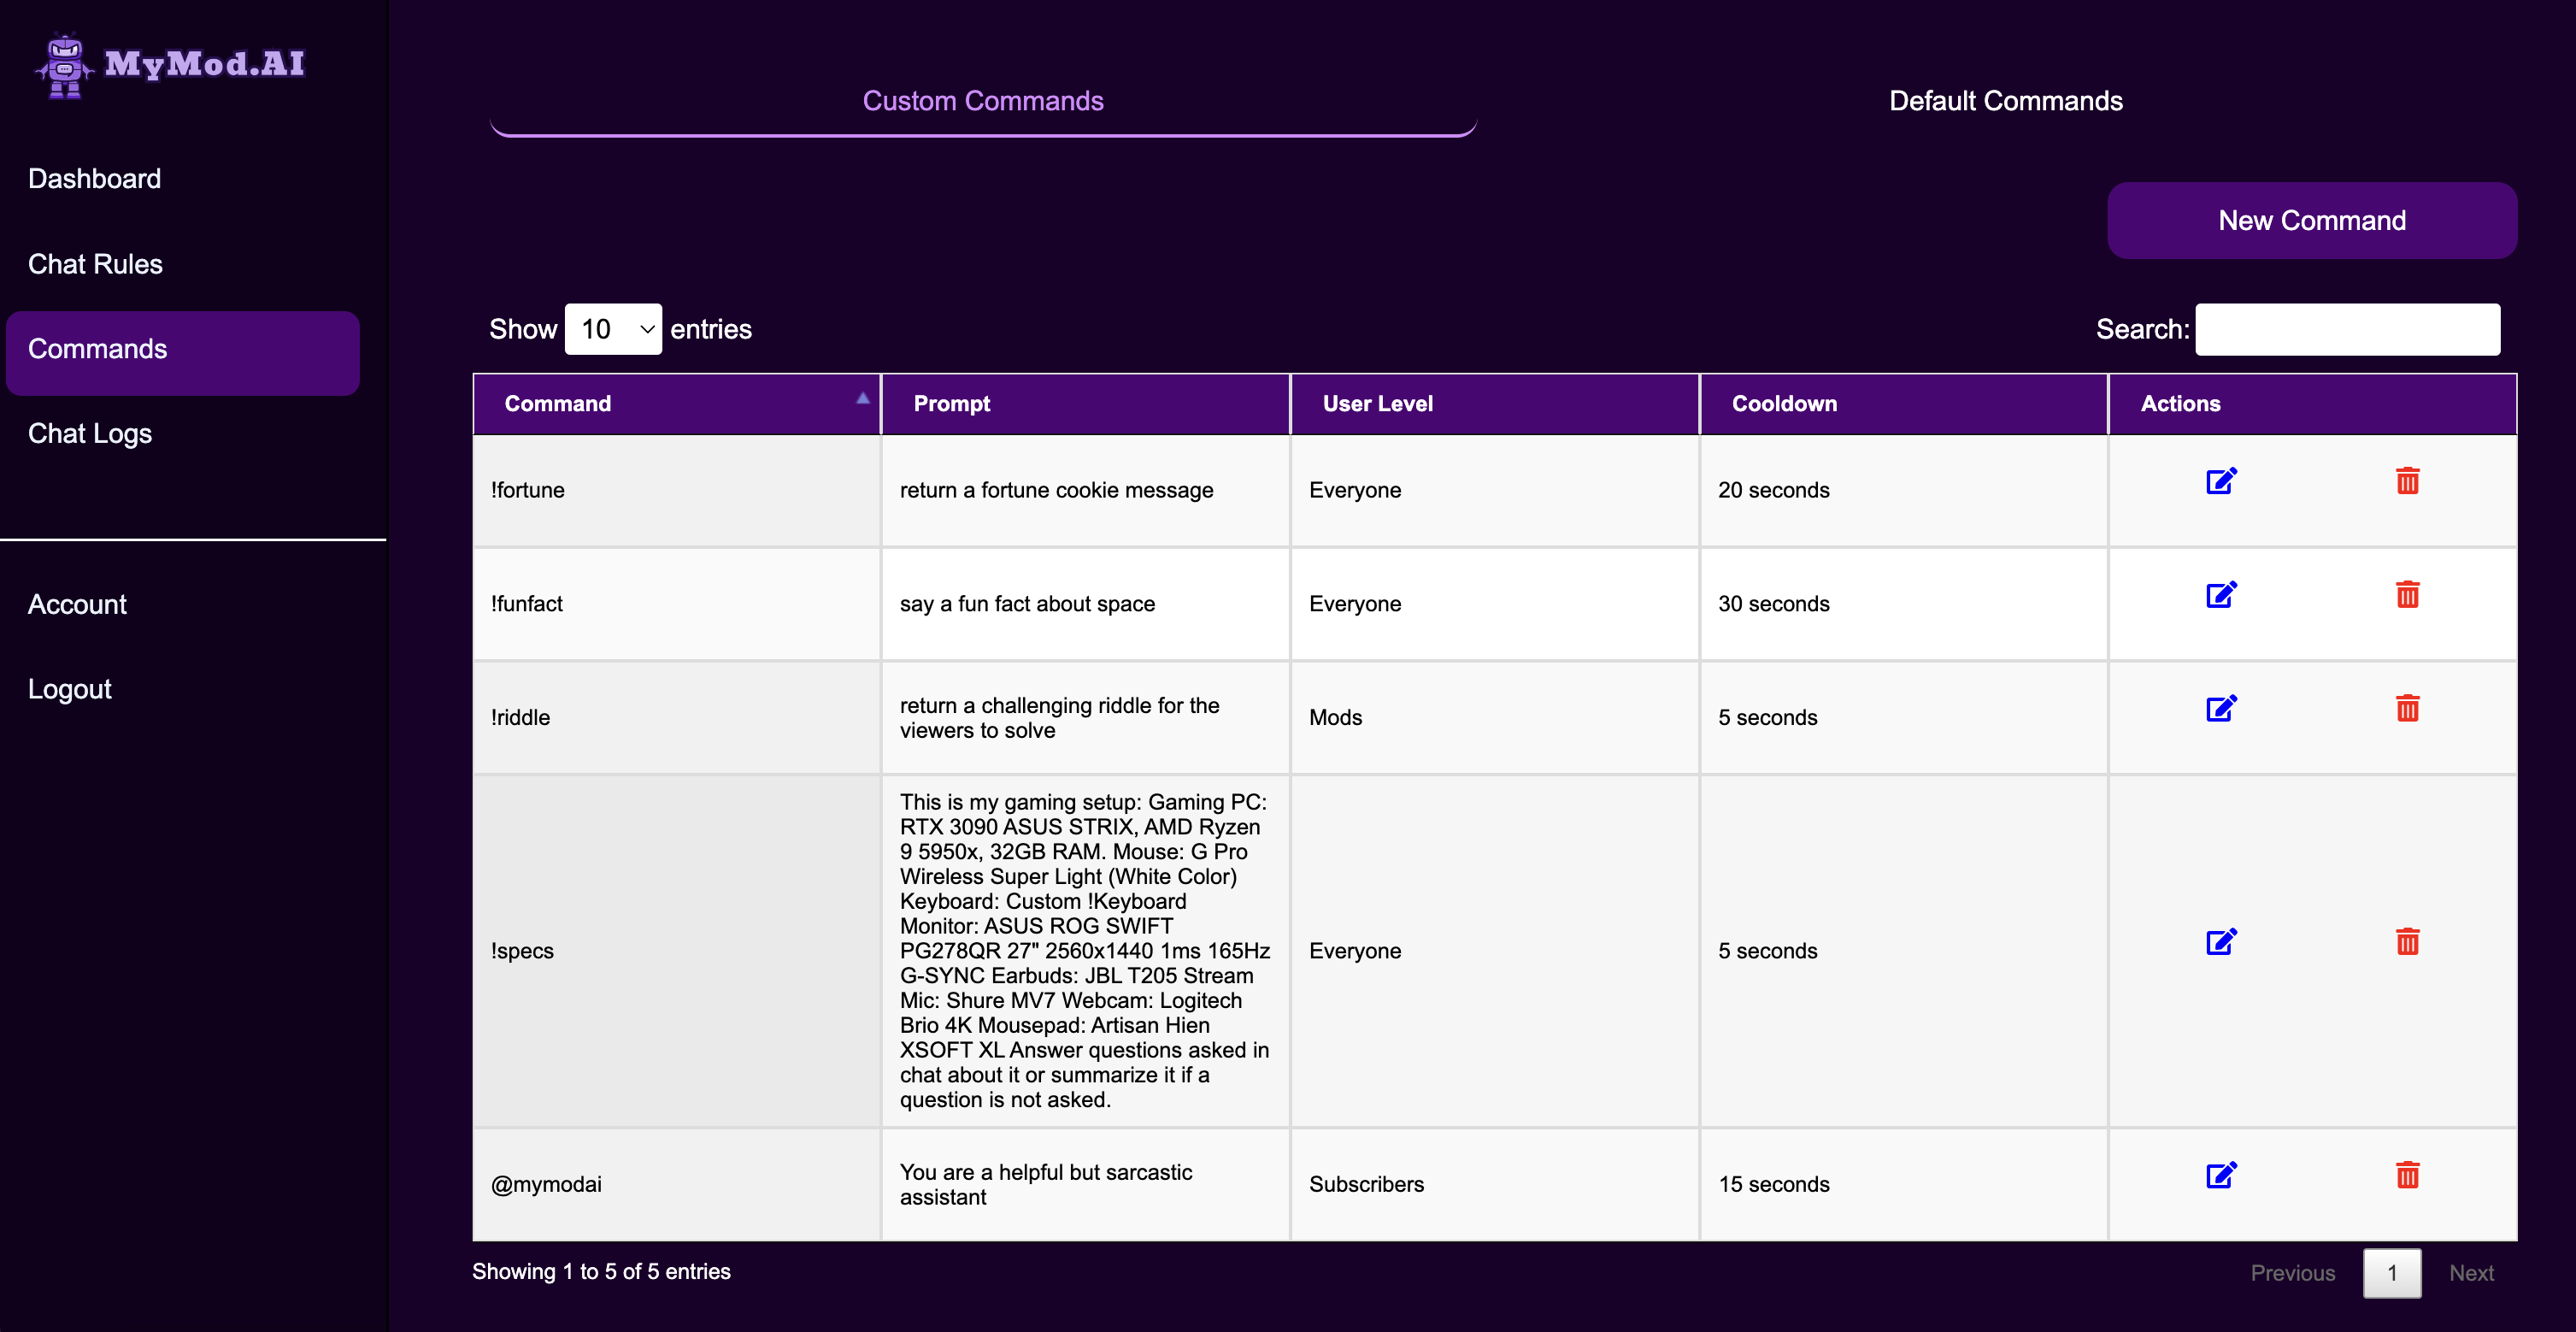Select Commands in the sidebar
Viewport: 2576px width, 1332px height.
pyautogui.click(x=182, y=352)
